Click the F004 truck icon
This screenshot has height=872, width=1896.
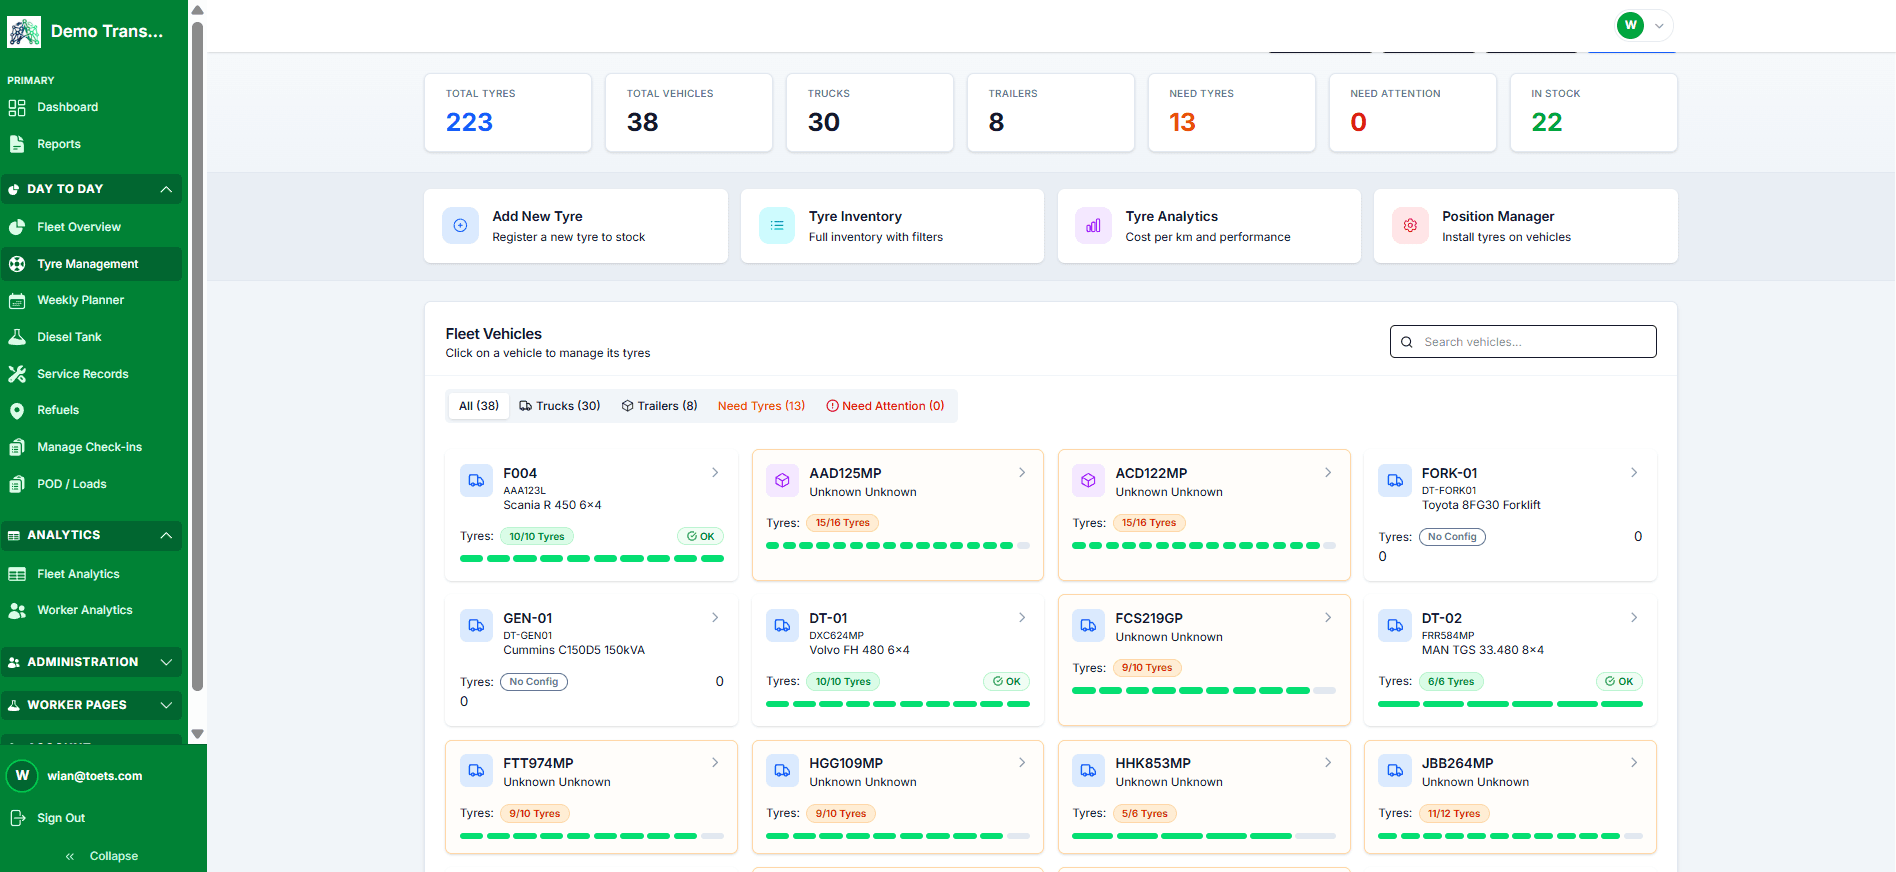(x=476, y=480)
